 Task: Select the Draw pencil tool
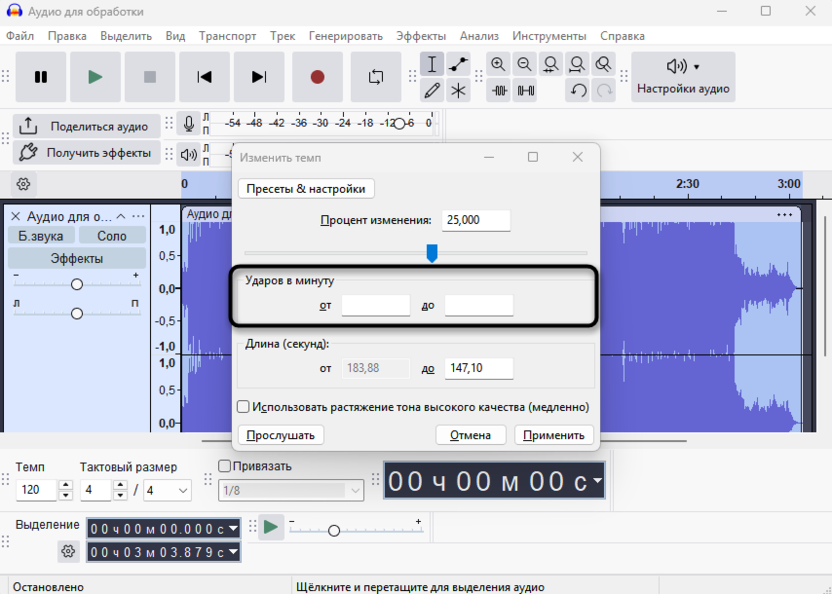point(432,91)
